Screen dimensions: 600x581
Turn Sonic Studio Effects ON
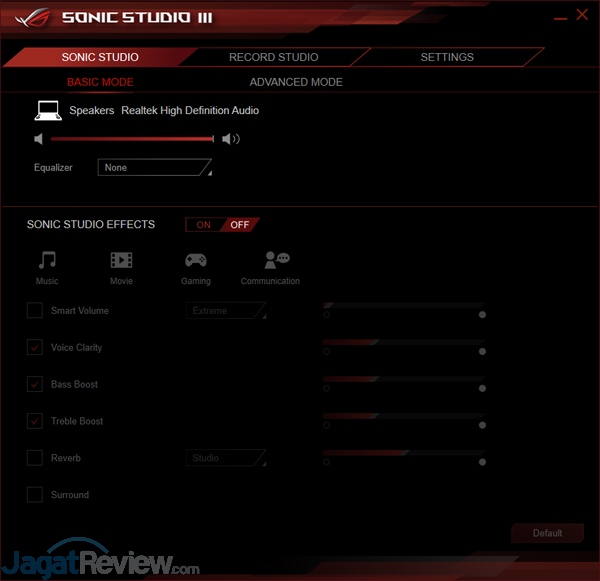[203, 225]
